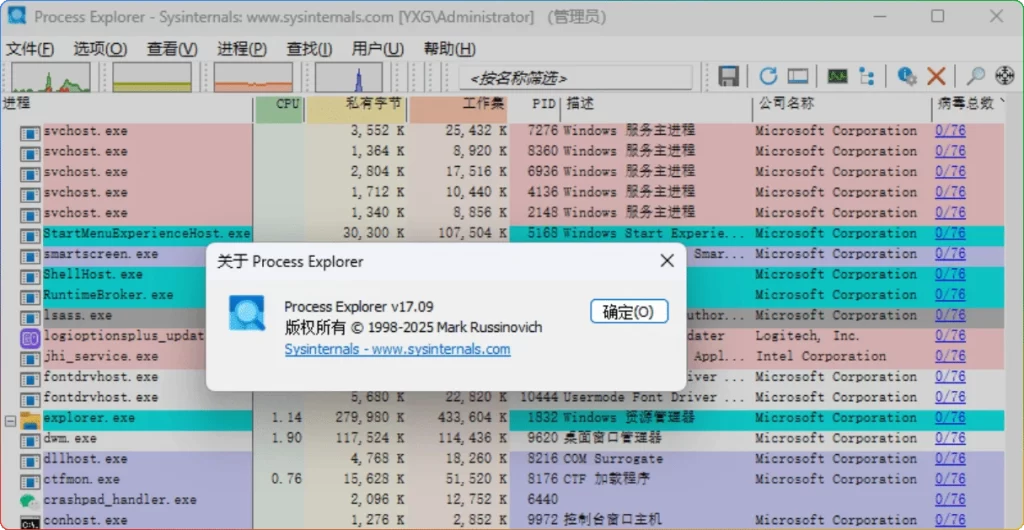Click the StartMenuExperienceHost.exe process icon
The image size is (1024, 530).
[x=29, y=236]
